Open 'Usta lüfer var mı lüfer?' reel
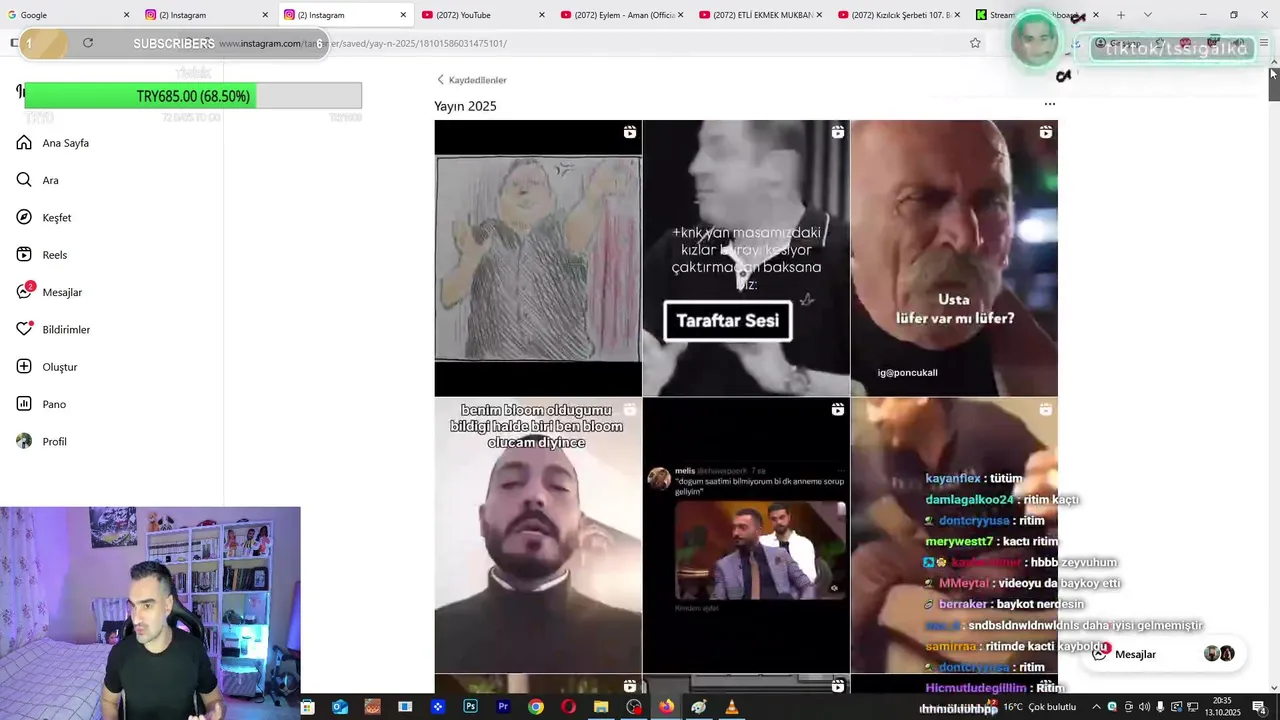Screen dimensions: 1280x720 coord(954,258)
